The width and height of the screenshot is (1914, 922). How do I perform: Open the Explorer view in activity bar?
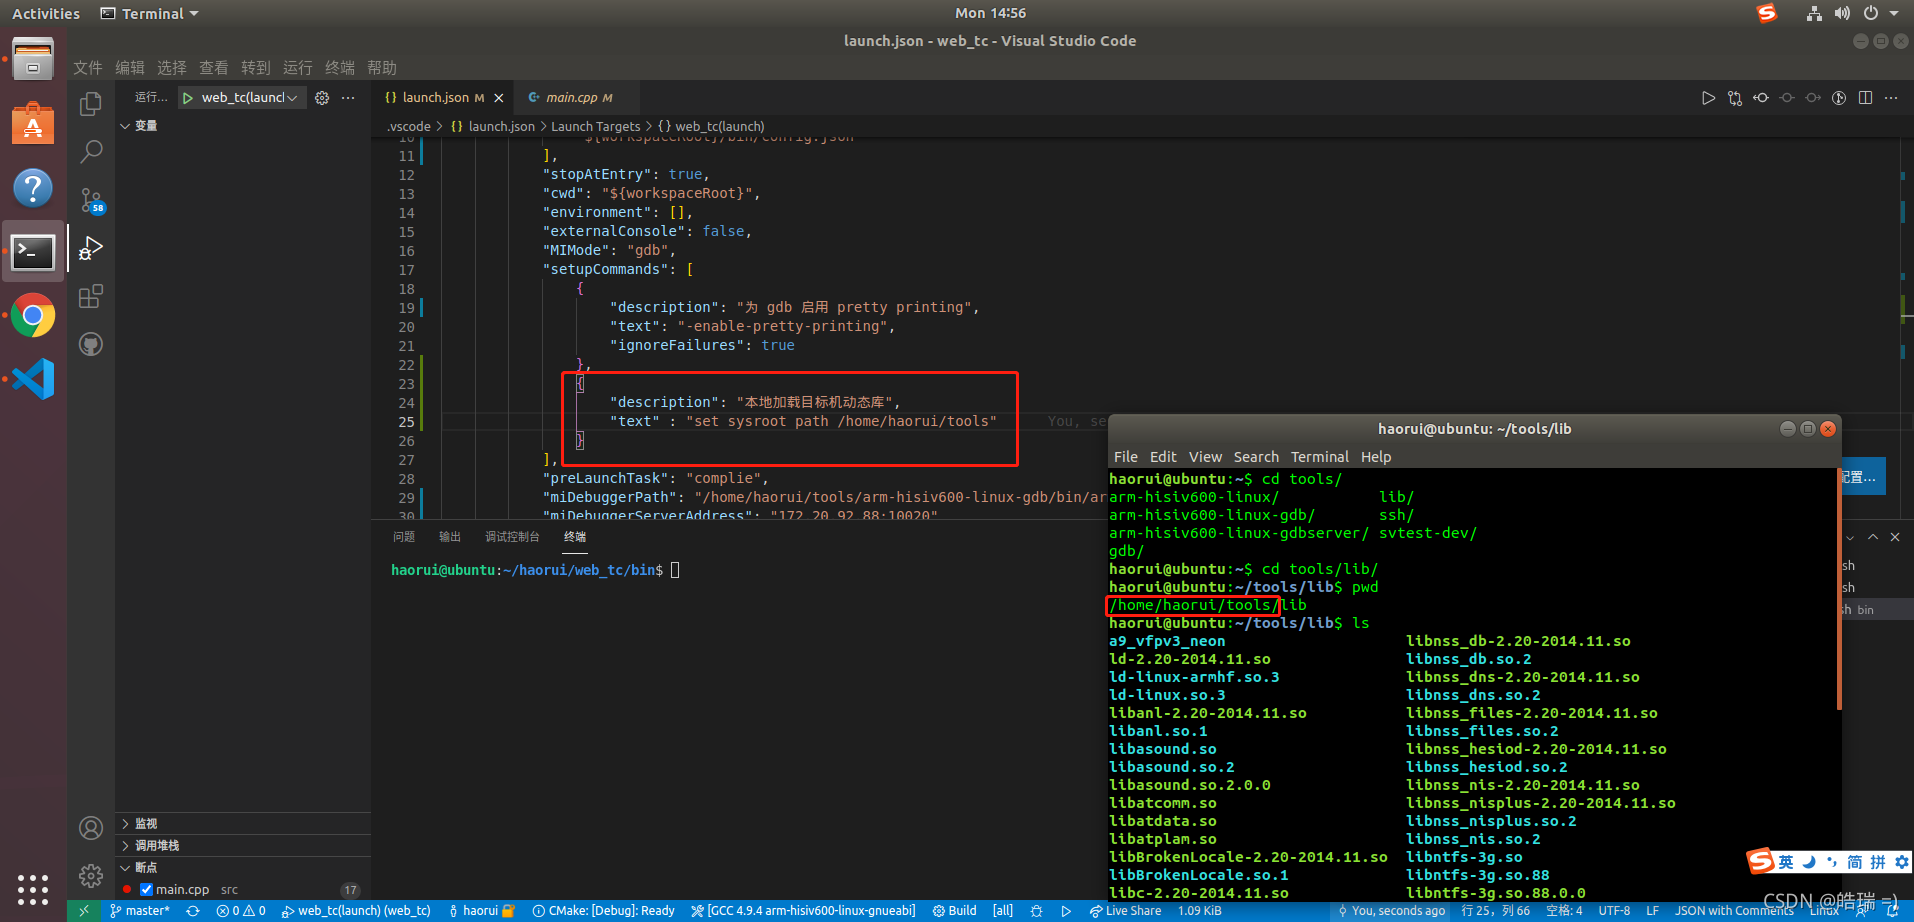(91, 104)
